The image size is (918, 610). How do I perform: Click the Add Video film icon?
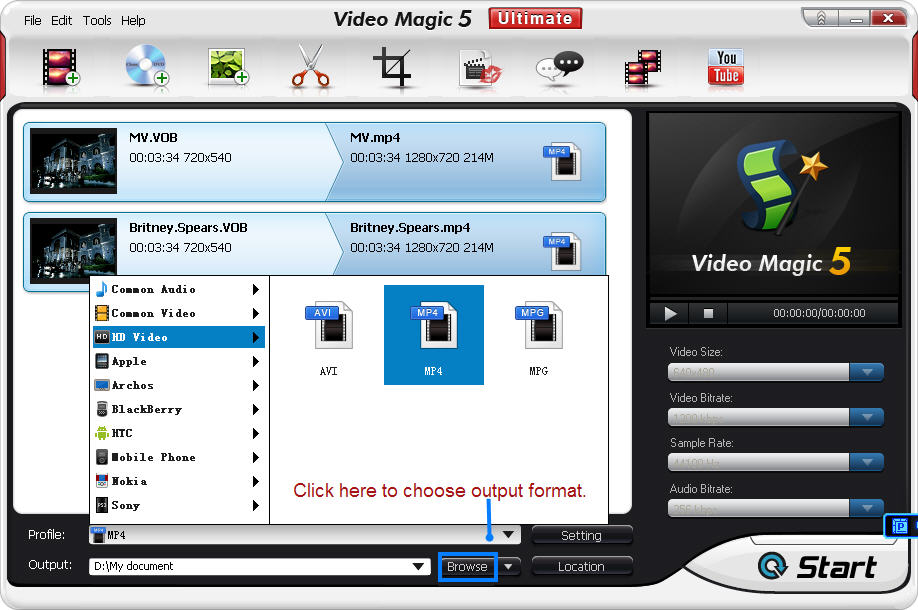coord(60,67)
